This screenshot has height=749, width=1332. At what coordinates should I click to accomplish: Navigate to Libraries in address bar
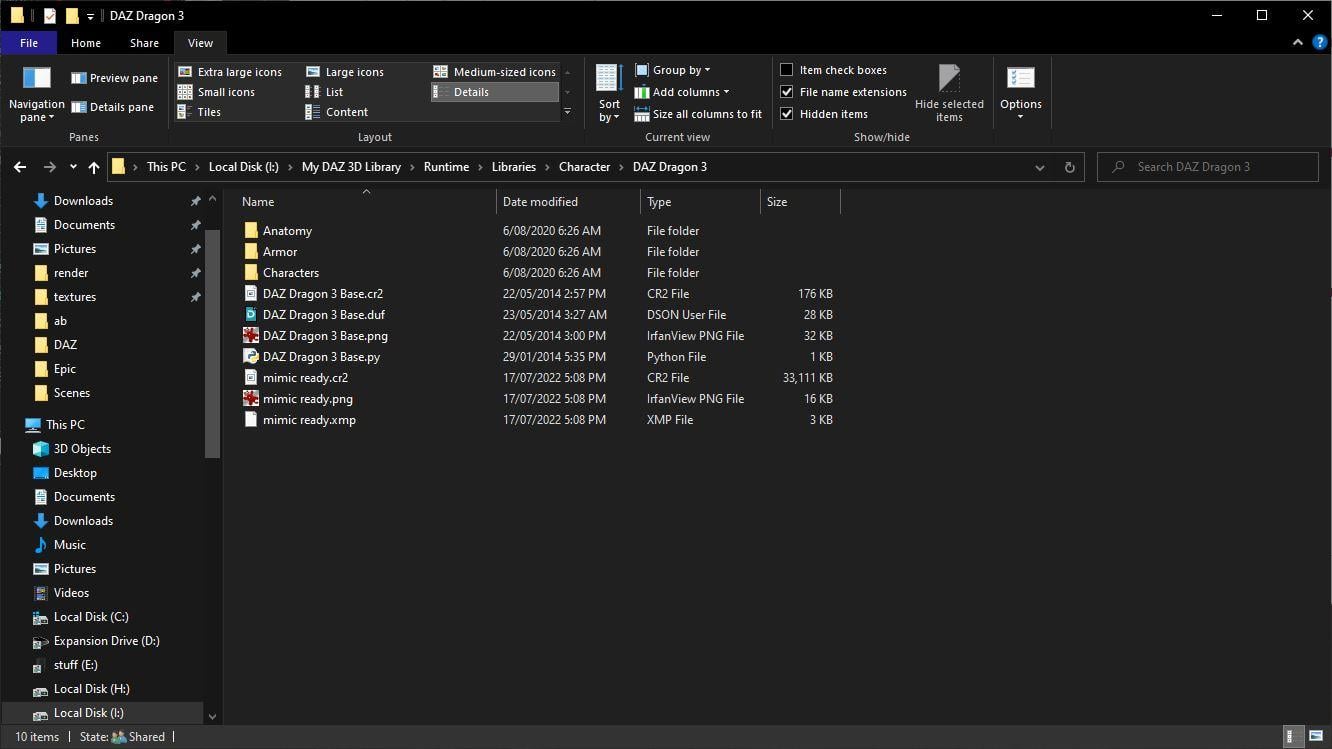click(x=514, y=167)
